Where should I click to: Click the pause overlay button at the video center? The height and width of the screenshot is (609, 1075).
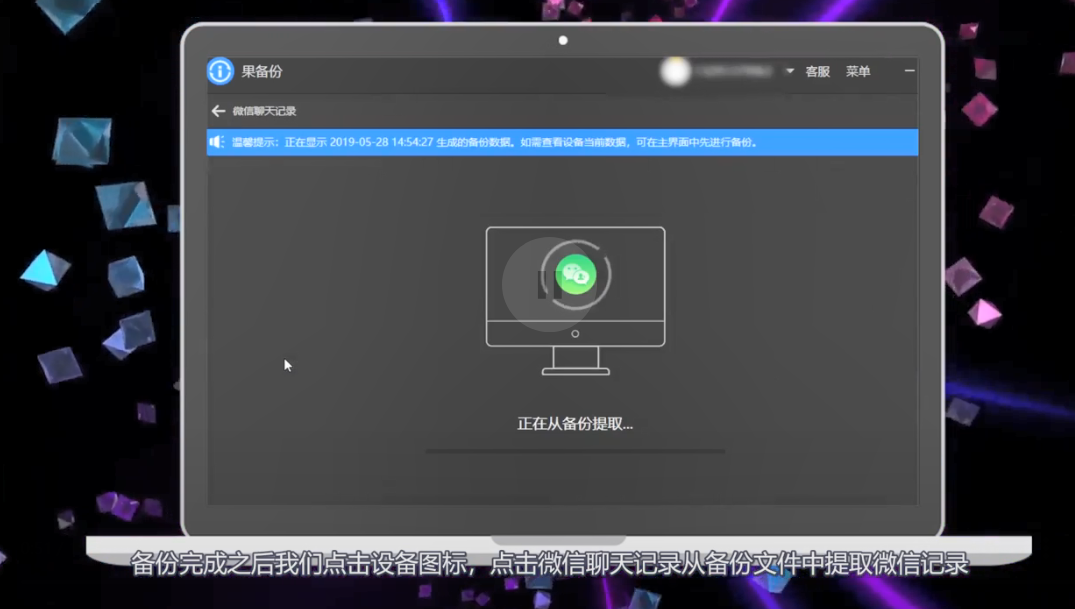pyautogui.click(x=547, y=284)
